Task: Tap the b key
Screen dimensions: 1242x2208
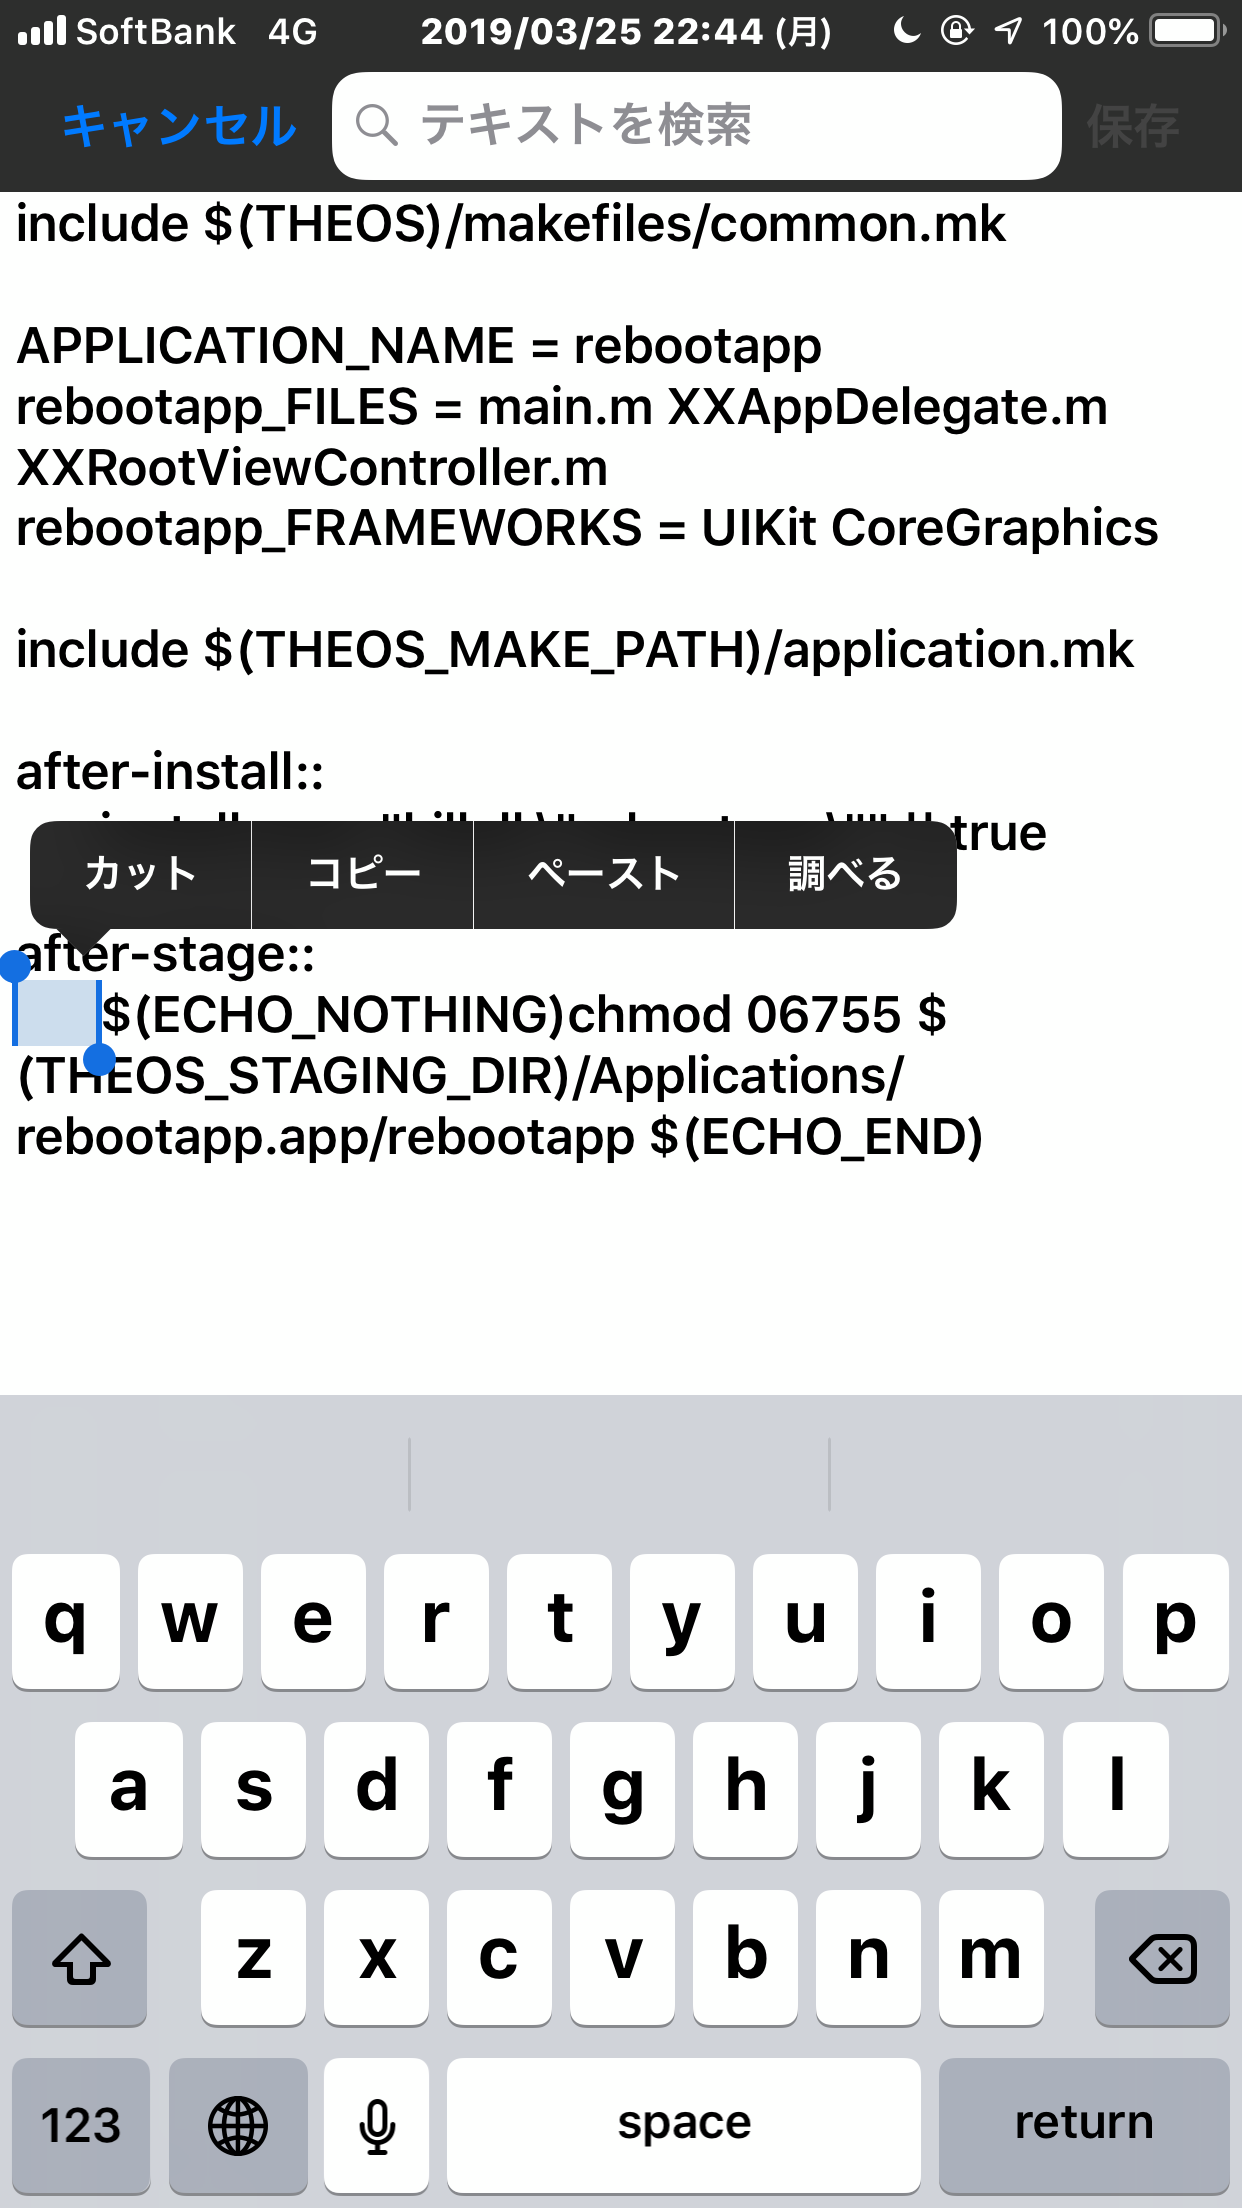Action: (745, 1958)
